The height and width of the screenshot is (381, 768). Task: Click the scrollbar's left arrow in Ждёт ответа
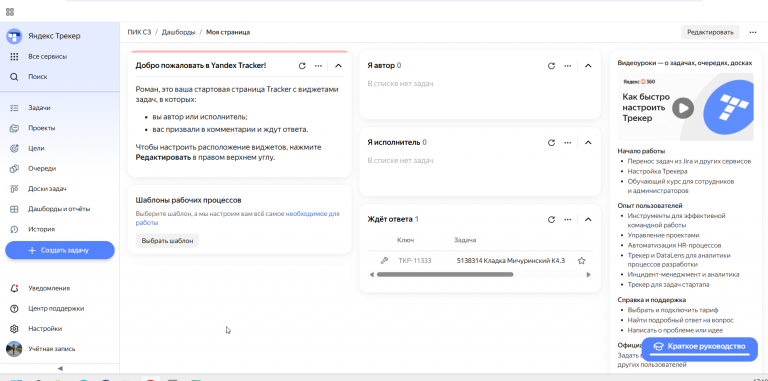point(372,275)
